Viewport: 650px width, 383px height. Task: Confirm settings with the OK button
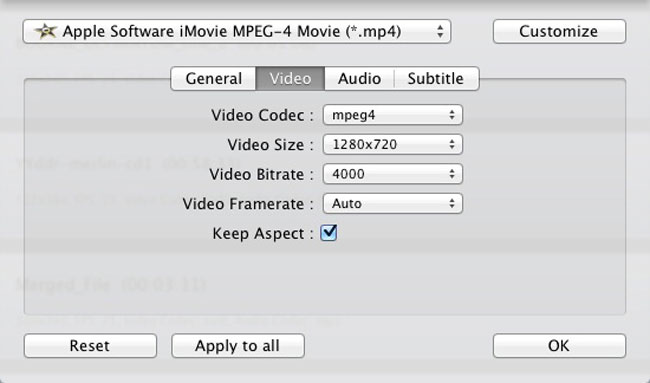pyautogui.click(x=559, y=346)
